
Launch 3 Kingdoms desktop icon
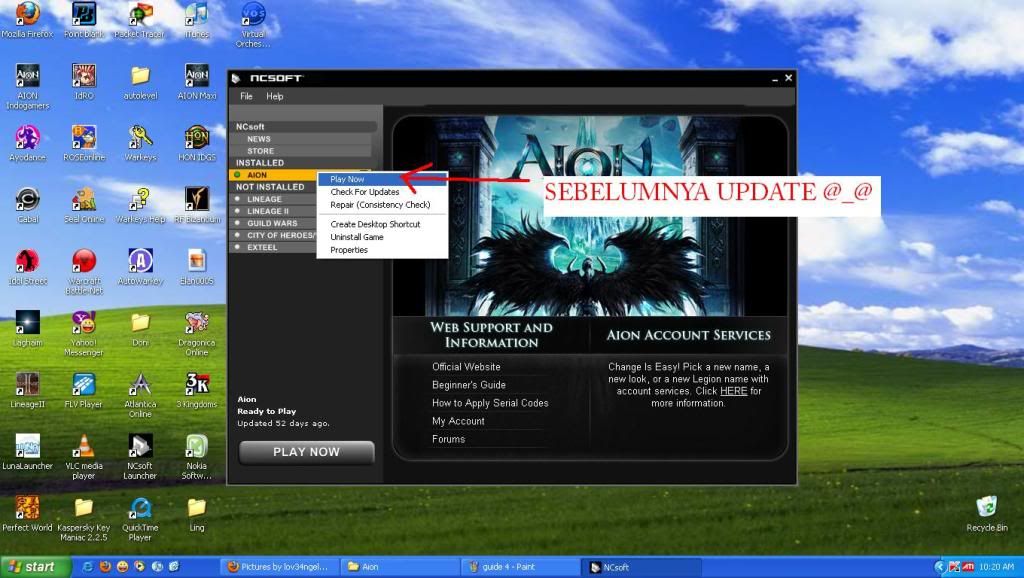click(x=197, y=390)
